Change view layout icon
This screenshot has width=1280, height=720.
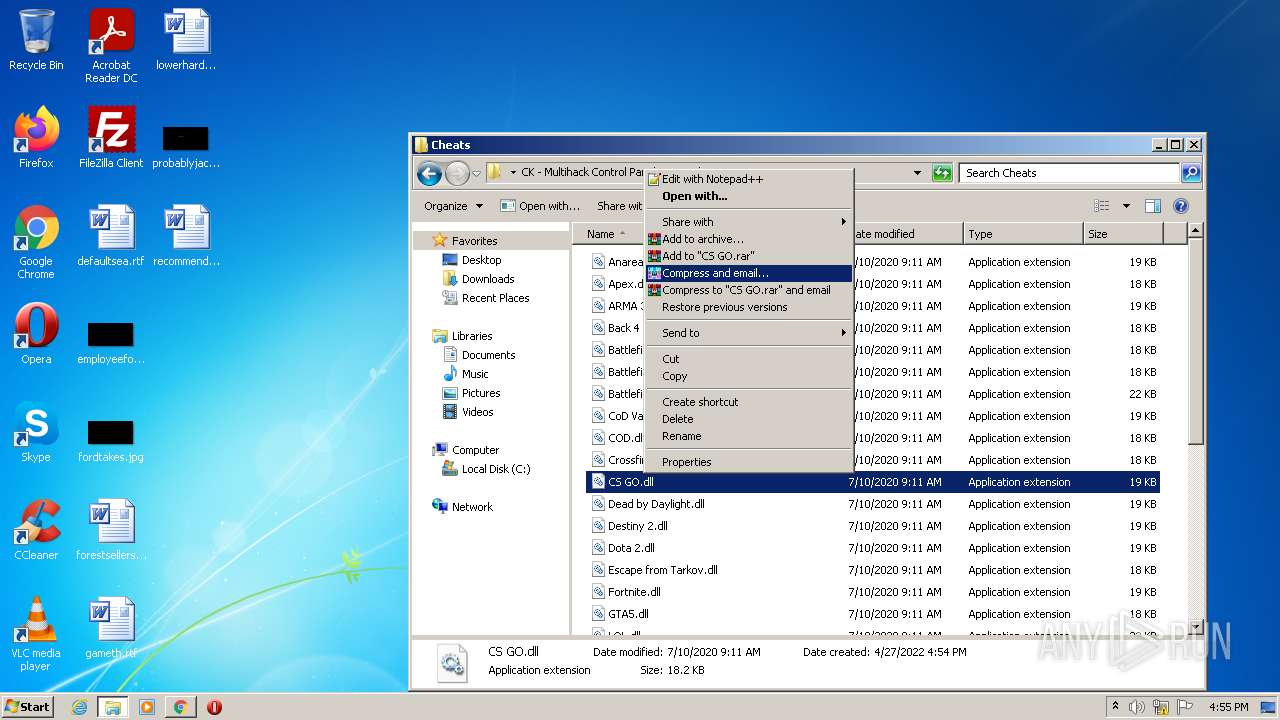pyautogui.click(x=1102, y=206)
